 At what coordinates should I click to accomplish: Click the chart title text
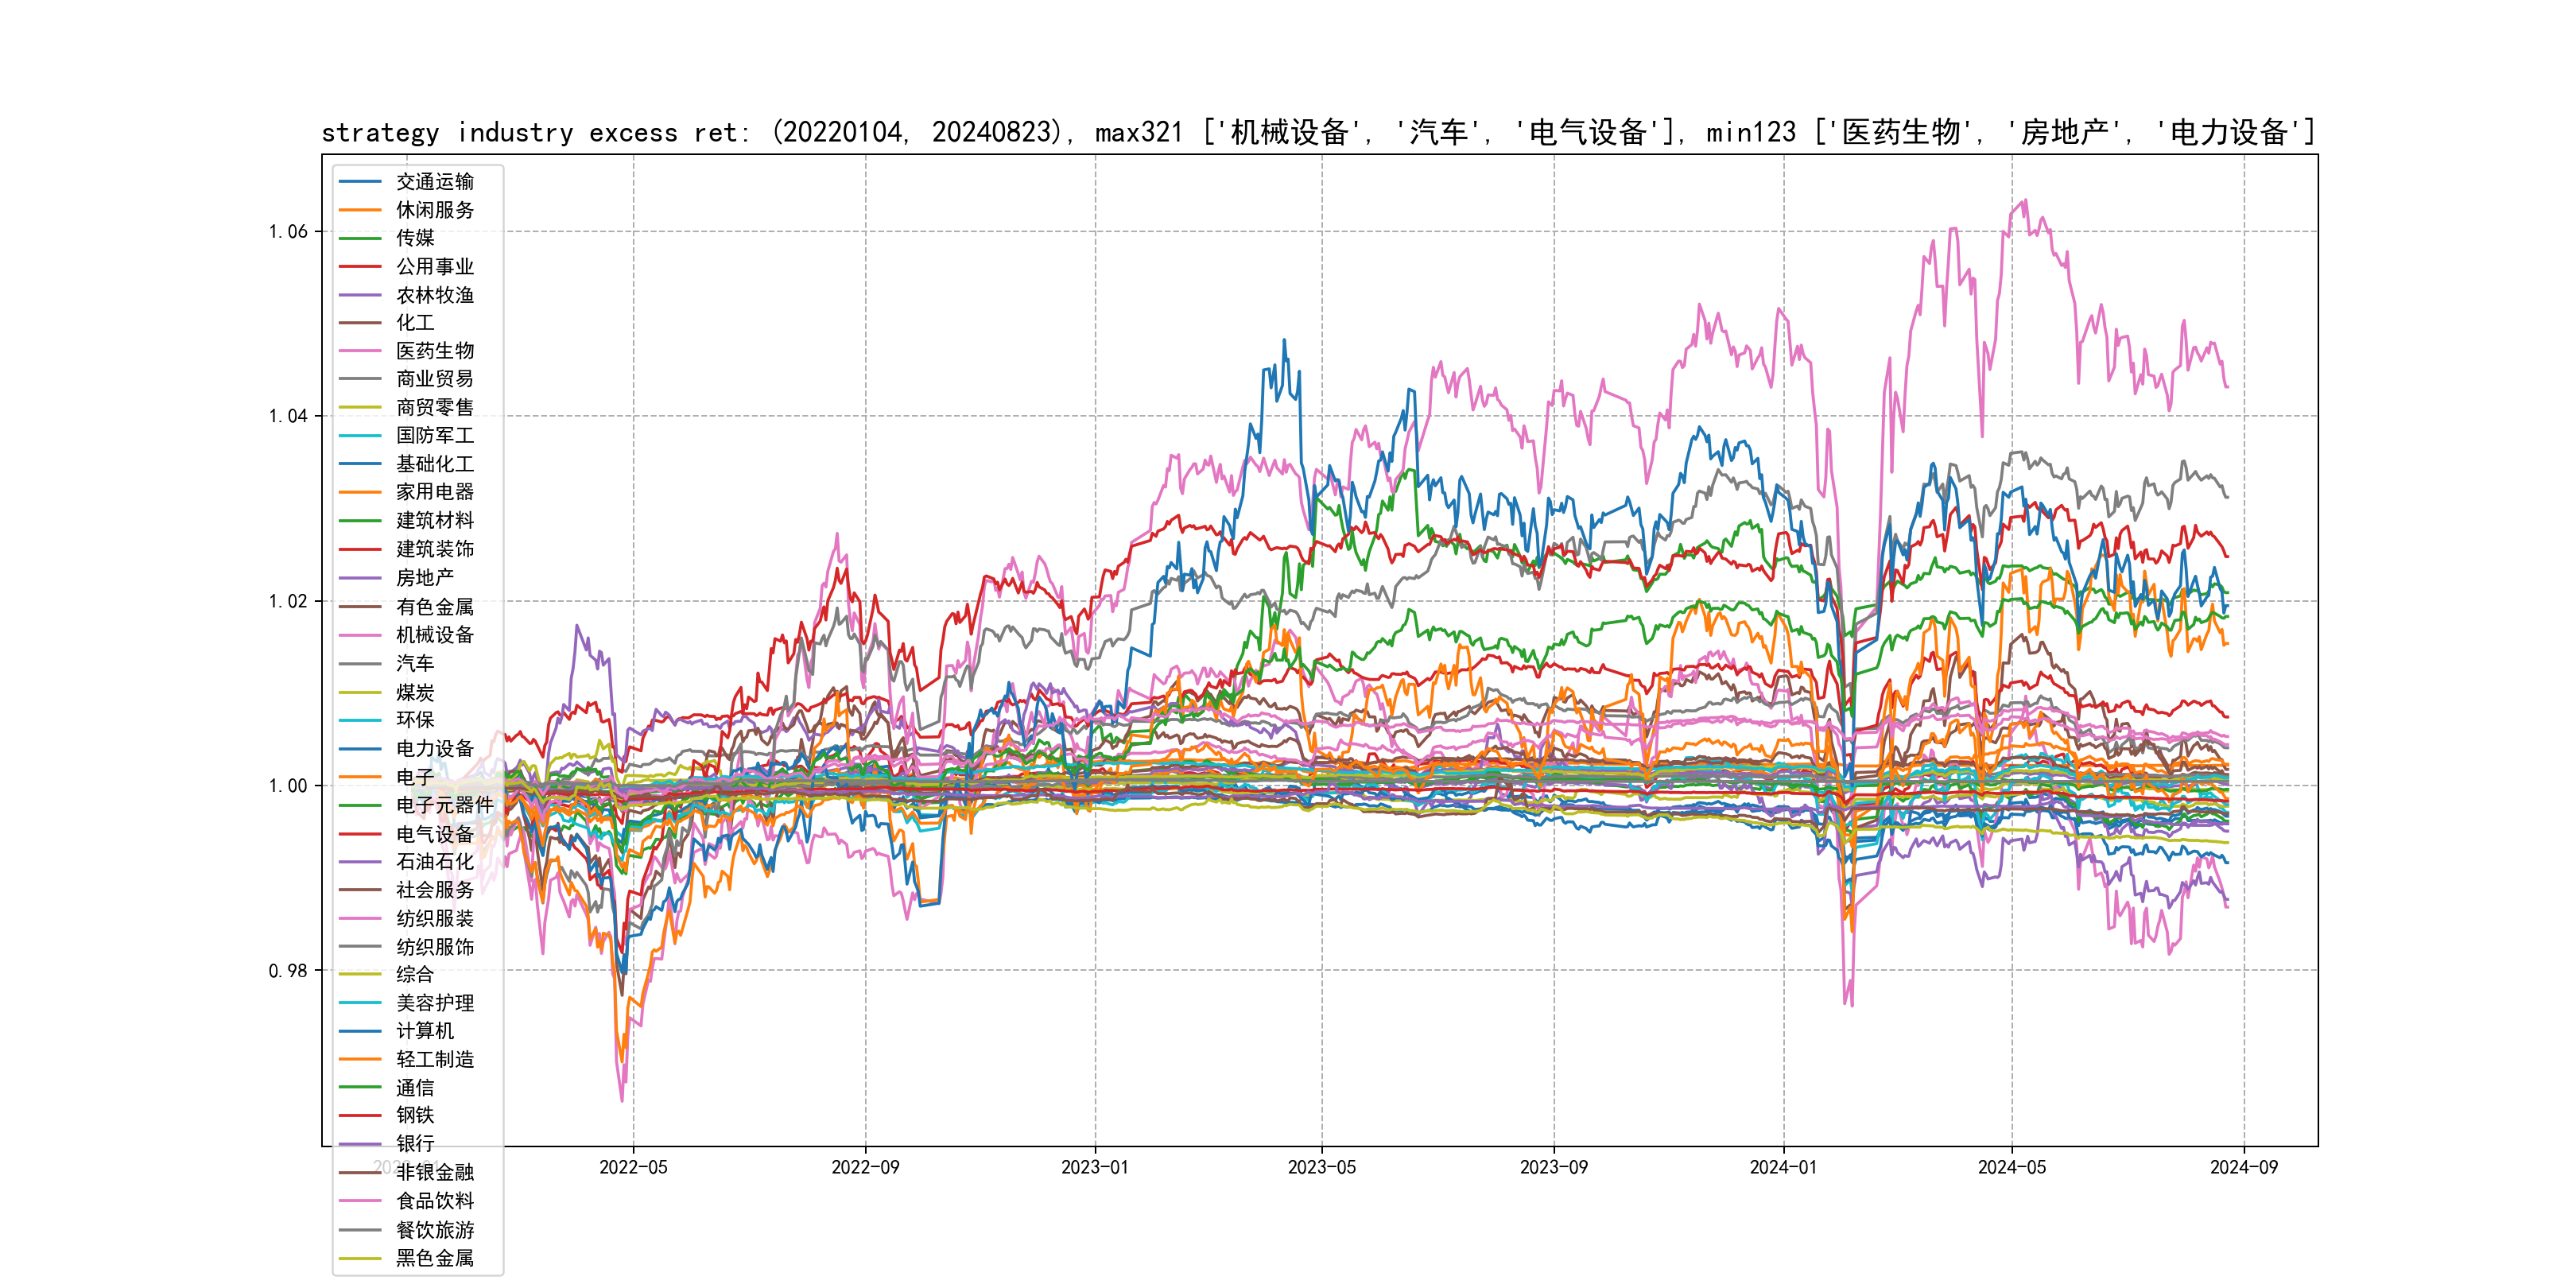(1318, 132)
